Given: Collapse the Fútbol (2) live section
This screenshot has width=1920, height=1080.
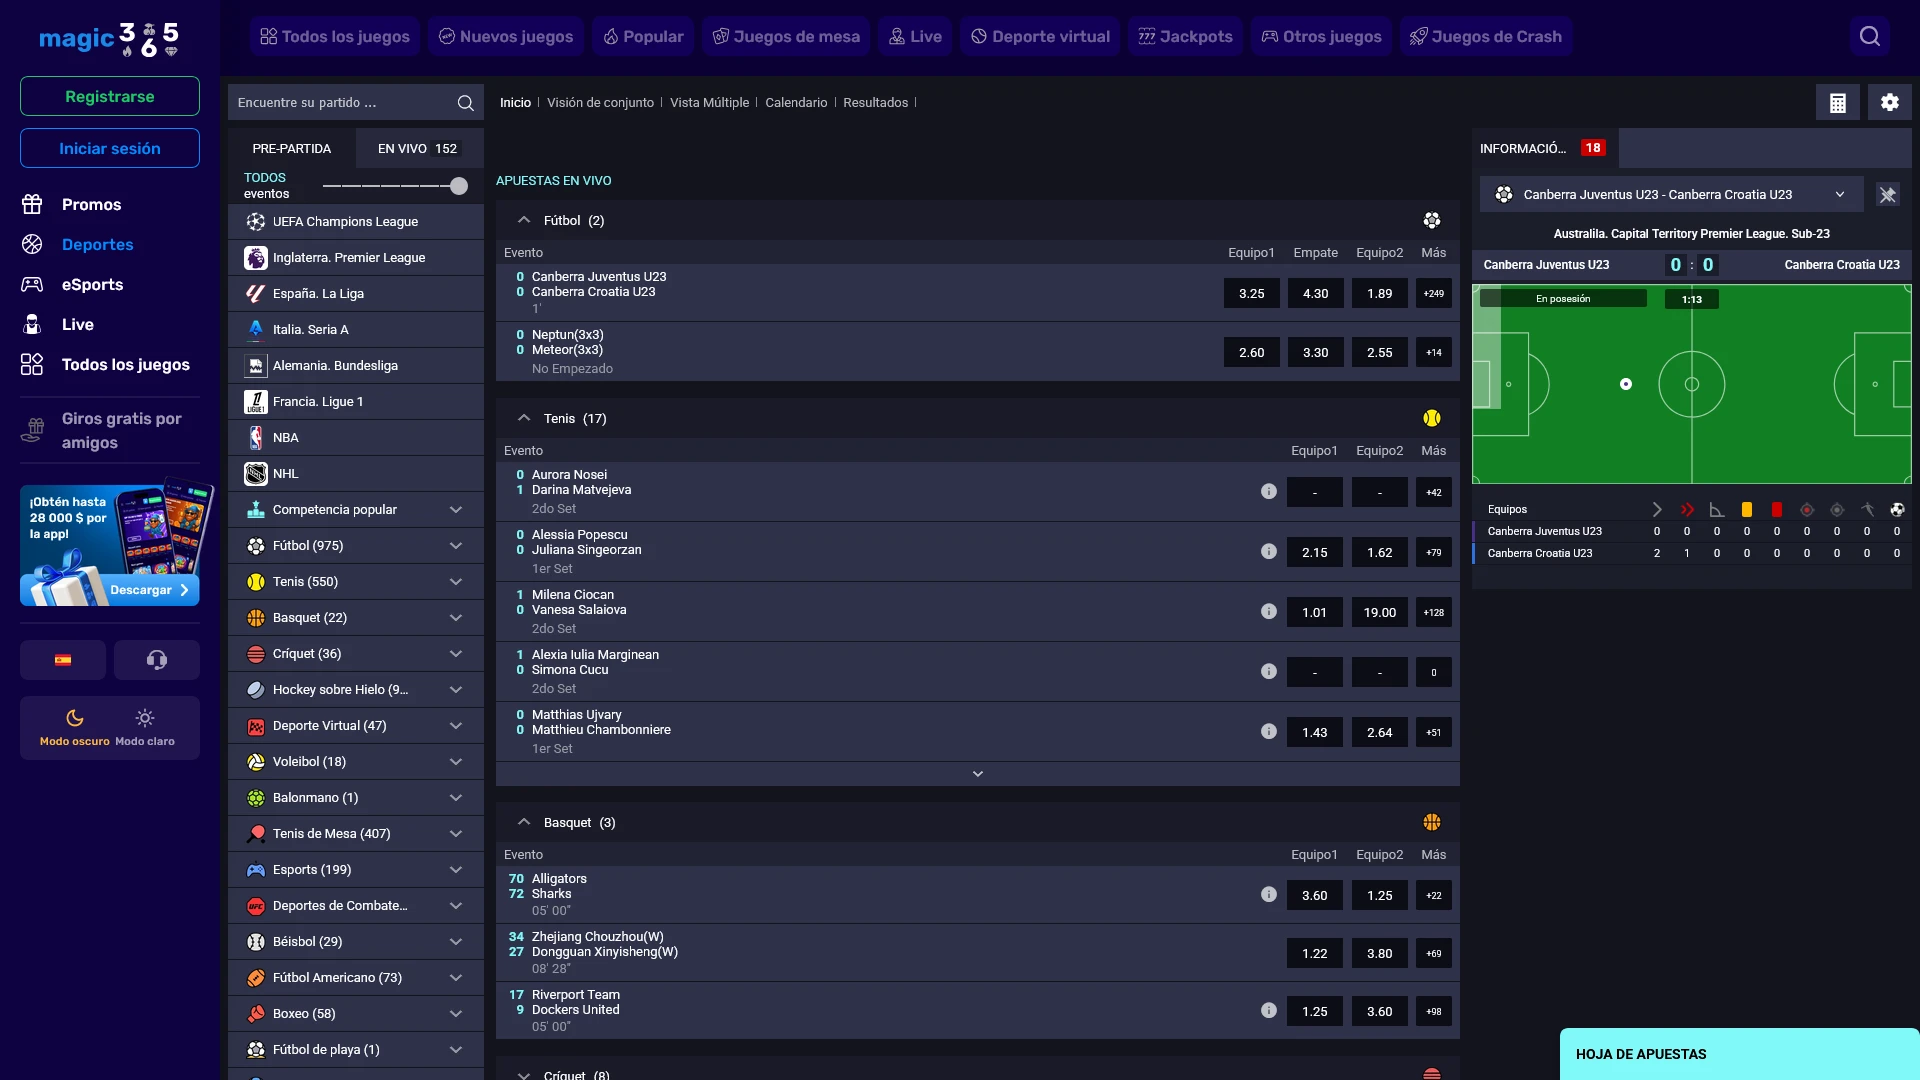Looking at the screenshot, I should (524, 220).
